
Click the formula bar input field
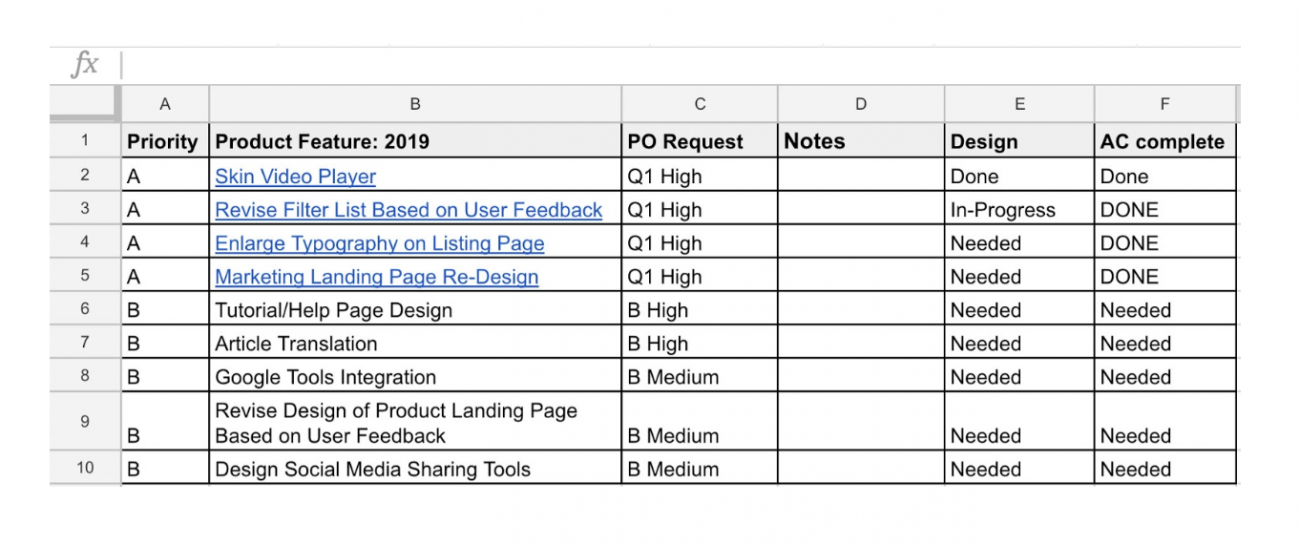(x=680, y=65)
